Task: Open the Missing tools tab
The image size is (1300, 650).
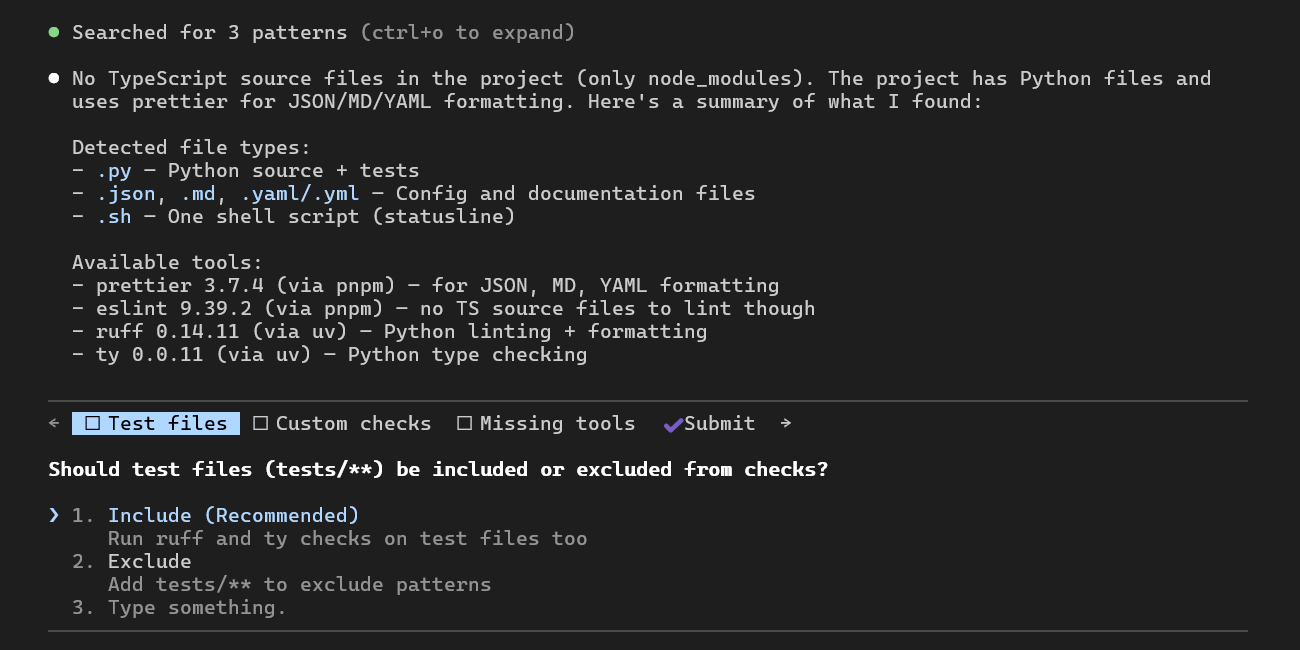Action: (x=556, y=423)
